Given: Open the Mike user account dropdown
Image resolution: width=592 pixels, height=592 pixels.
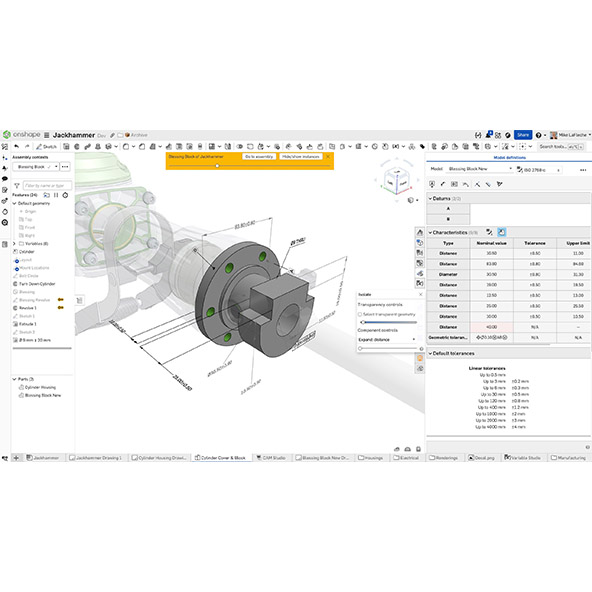Looking at the screenshot, I should (x=570, y=135).
